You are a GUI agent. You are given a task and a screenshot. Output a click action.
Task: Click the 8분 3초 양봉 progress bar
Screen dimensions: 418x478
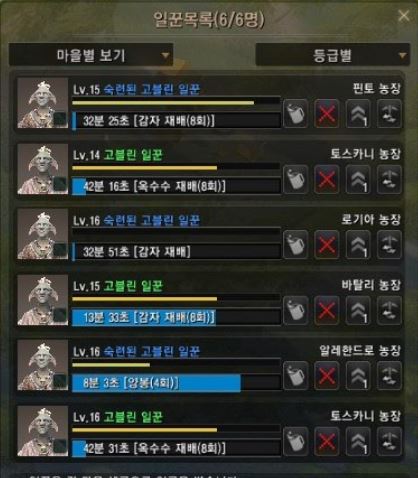(x=176, y=383)
